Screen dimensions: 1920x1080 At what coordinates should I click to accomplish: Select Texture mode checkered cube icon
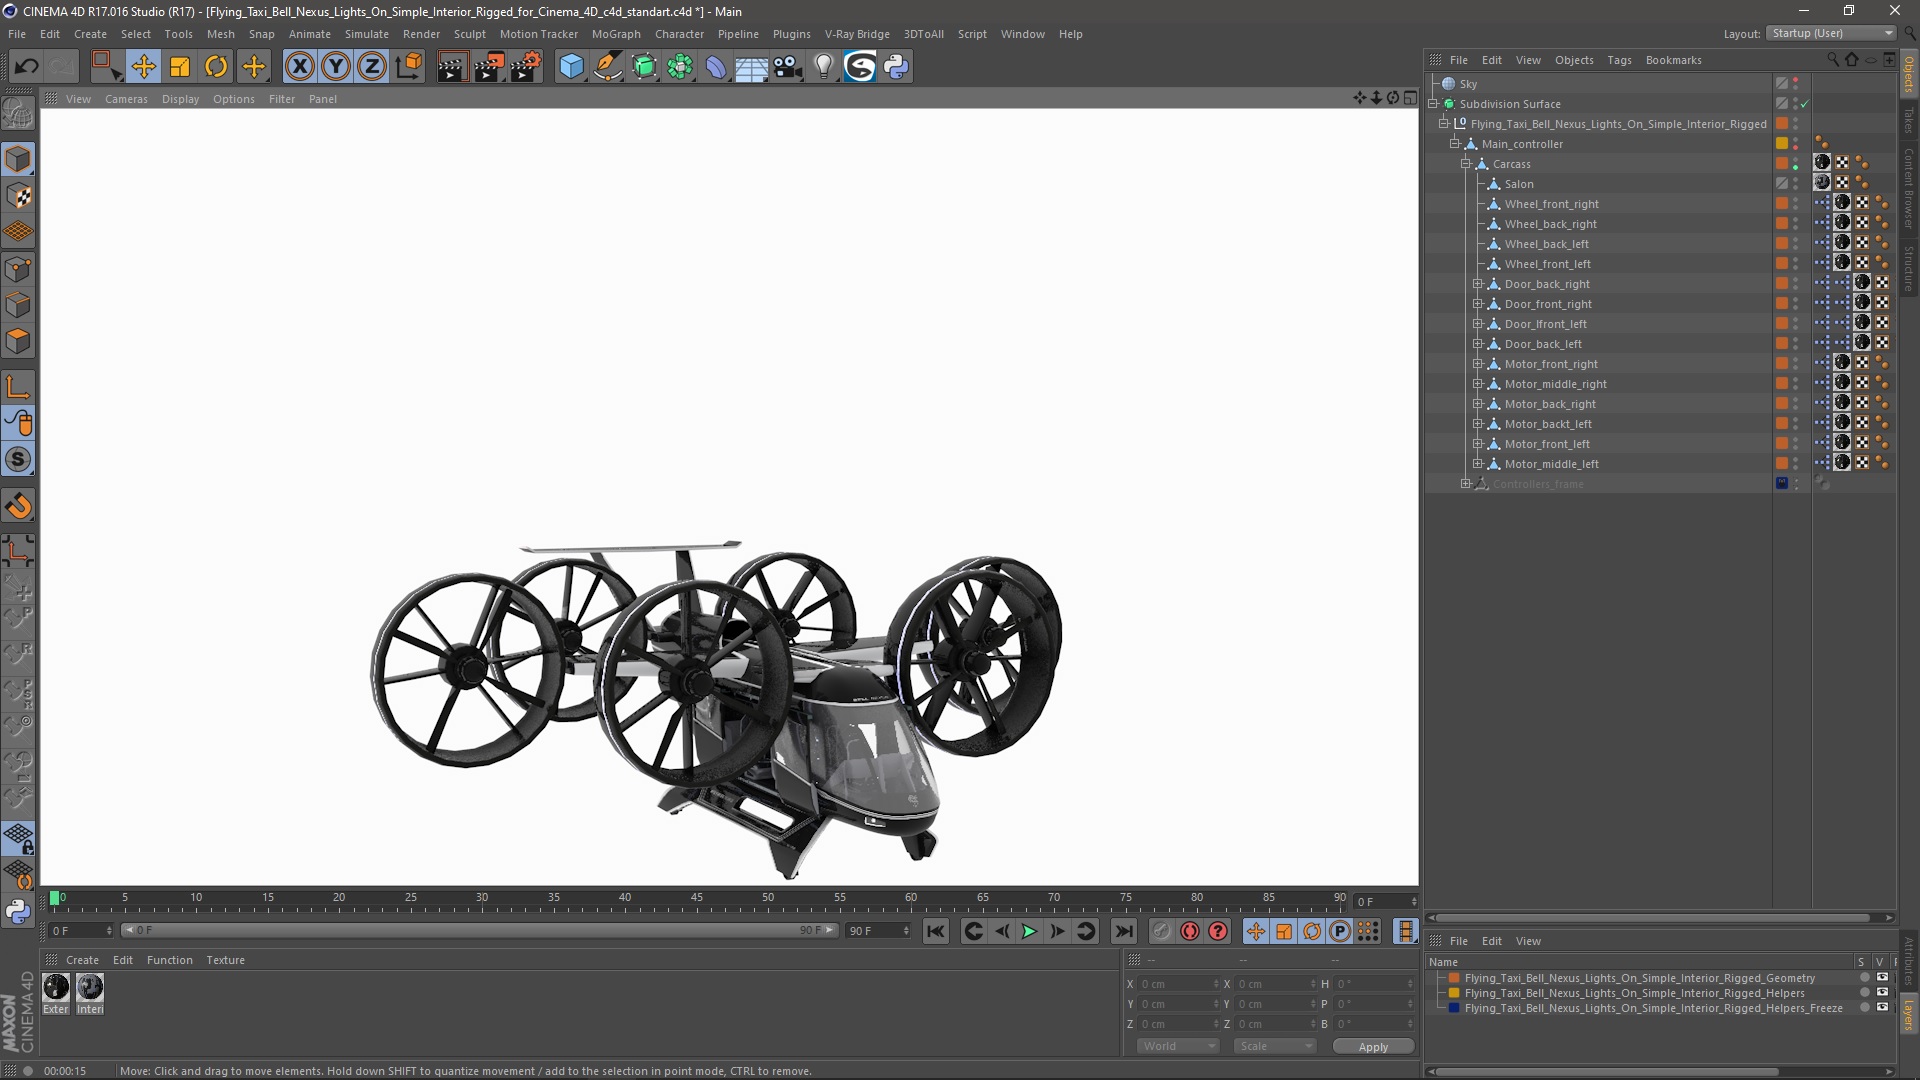point(18,196)
